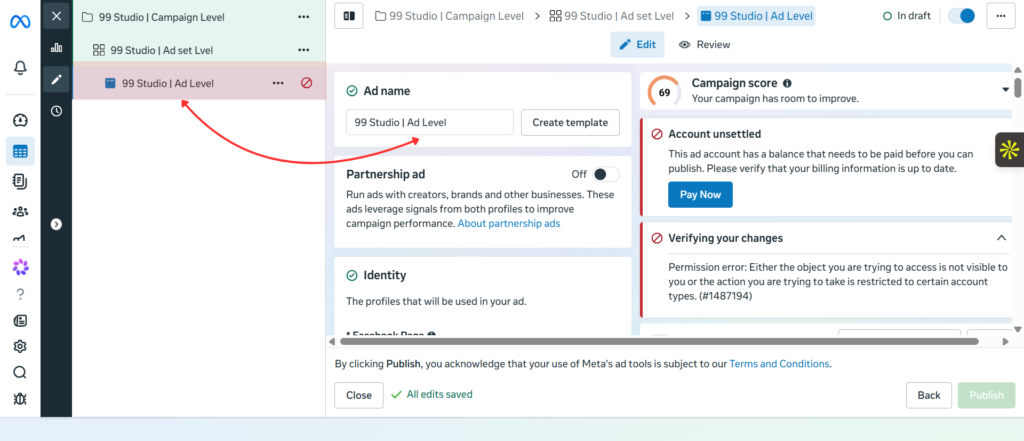Image resolution: width=1024 pixels, height=441 pixels.
Task: Open the Settings gear icon
Action: coord(20,346)
